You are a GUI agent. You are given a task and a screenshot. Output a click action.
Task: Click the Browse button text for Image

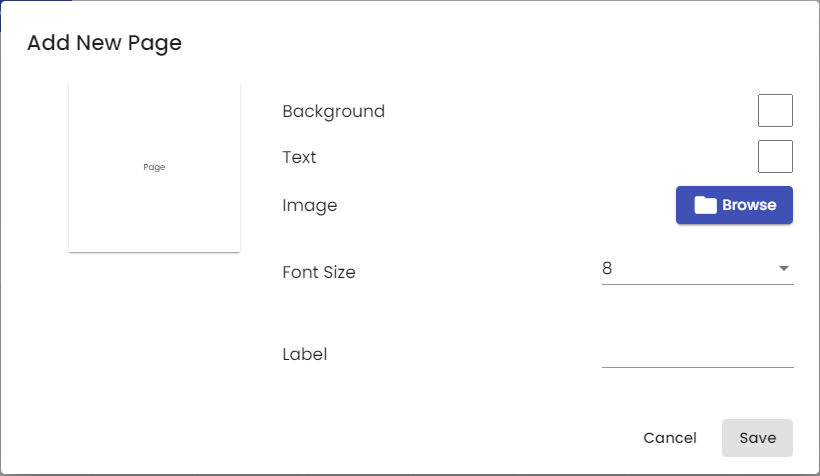[749, 205]
